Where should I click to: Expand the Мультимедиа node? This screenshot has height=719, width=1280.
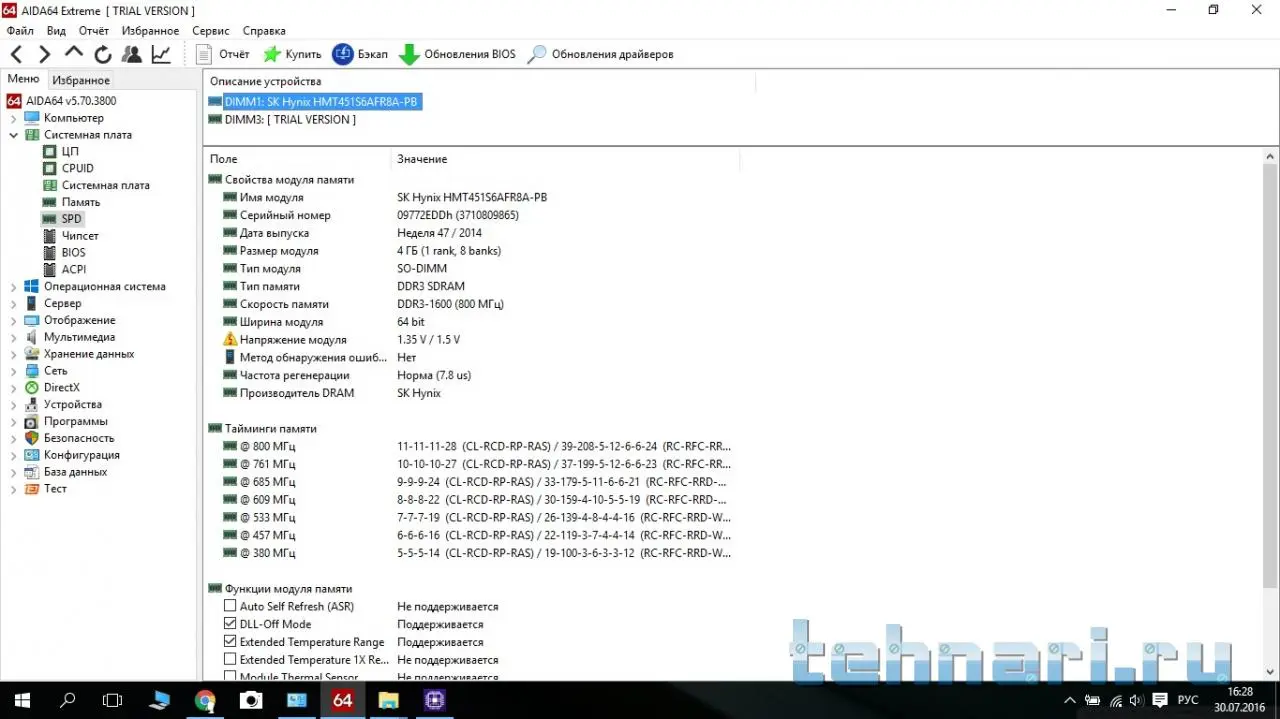click(13, 337)
